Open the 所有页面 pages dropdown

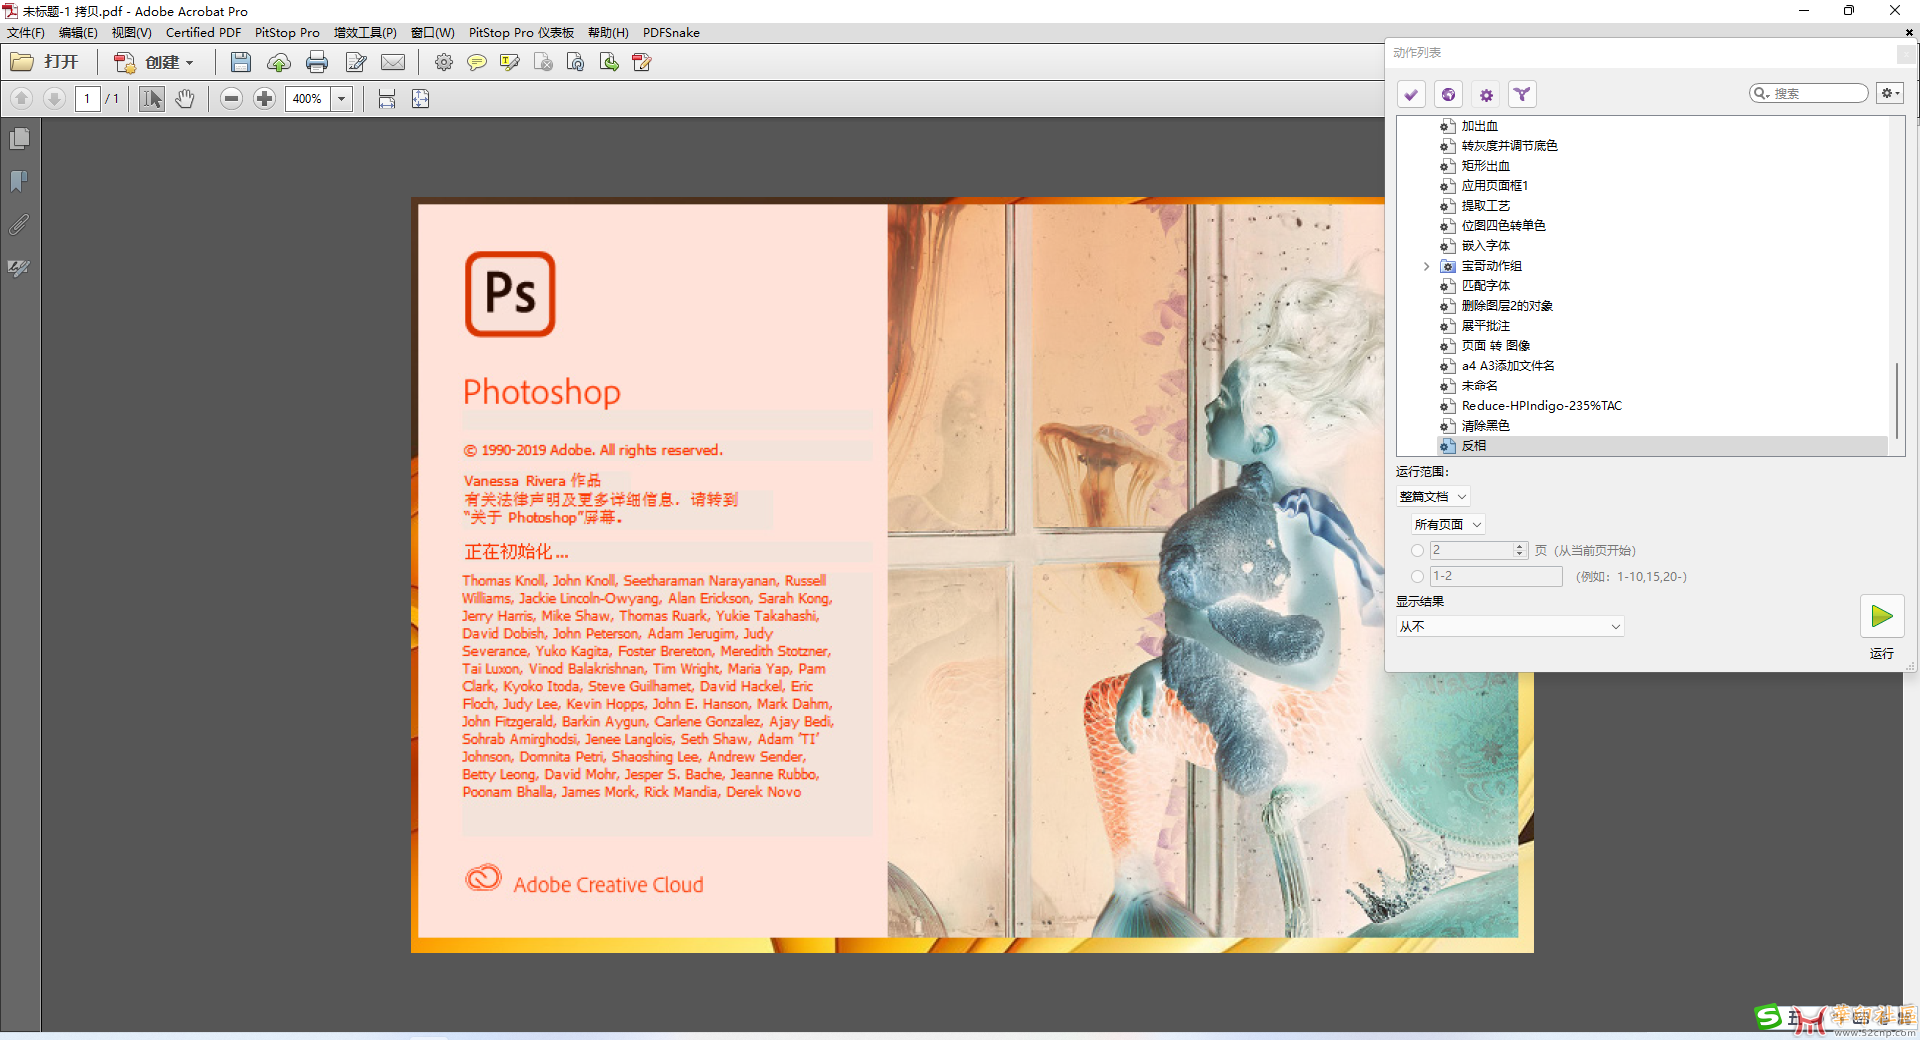[1447, 524]
